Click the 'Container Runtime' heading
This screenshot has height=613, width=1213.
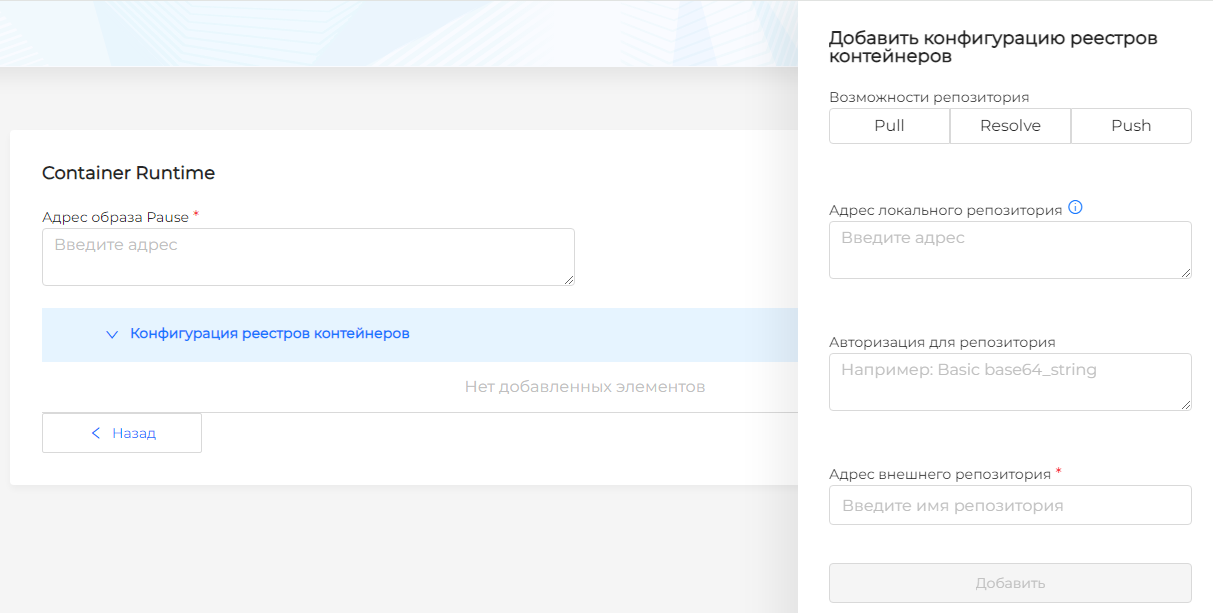(x=128, y=173)
